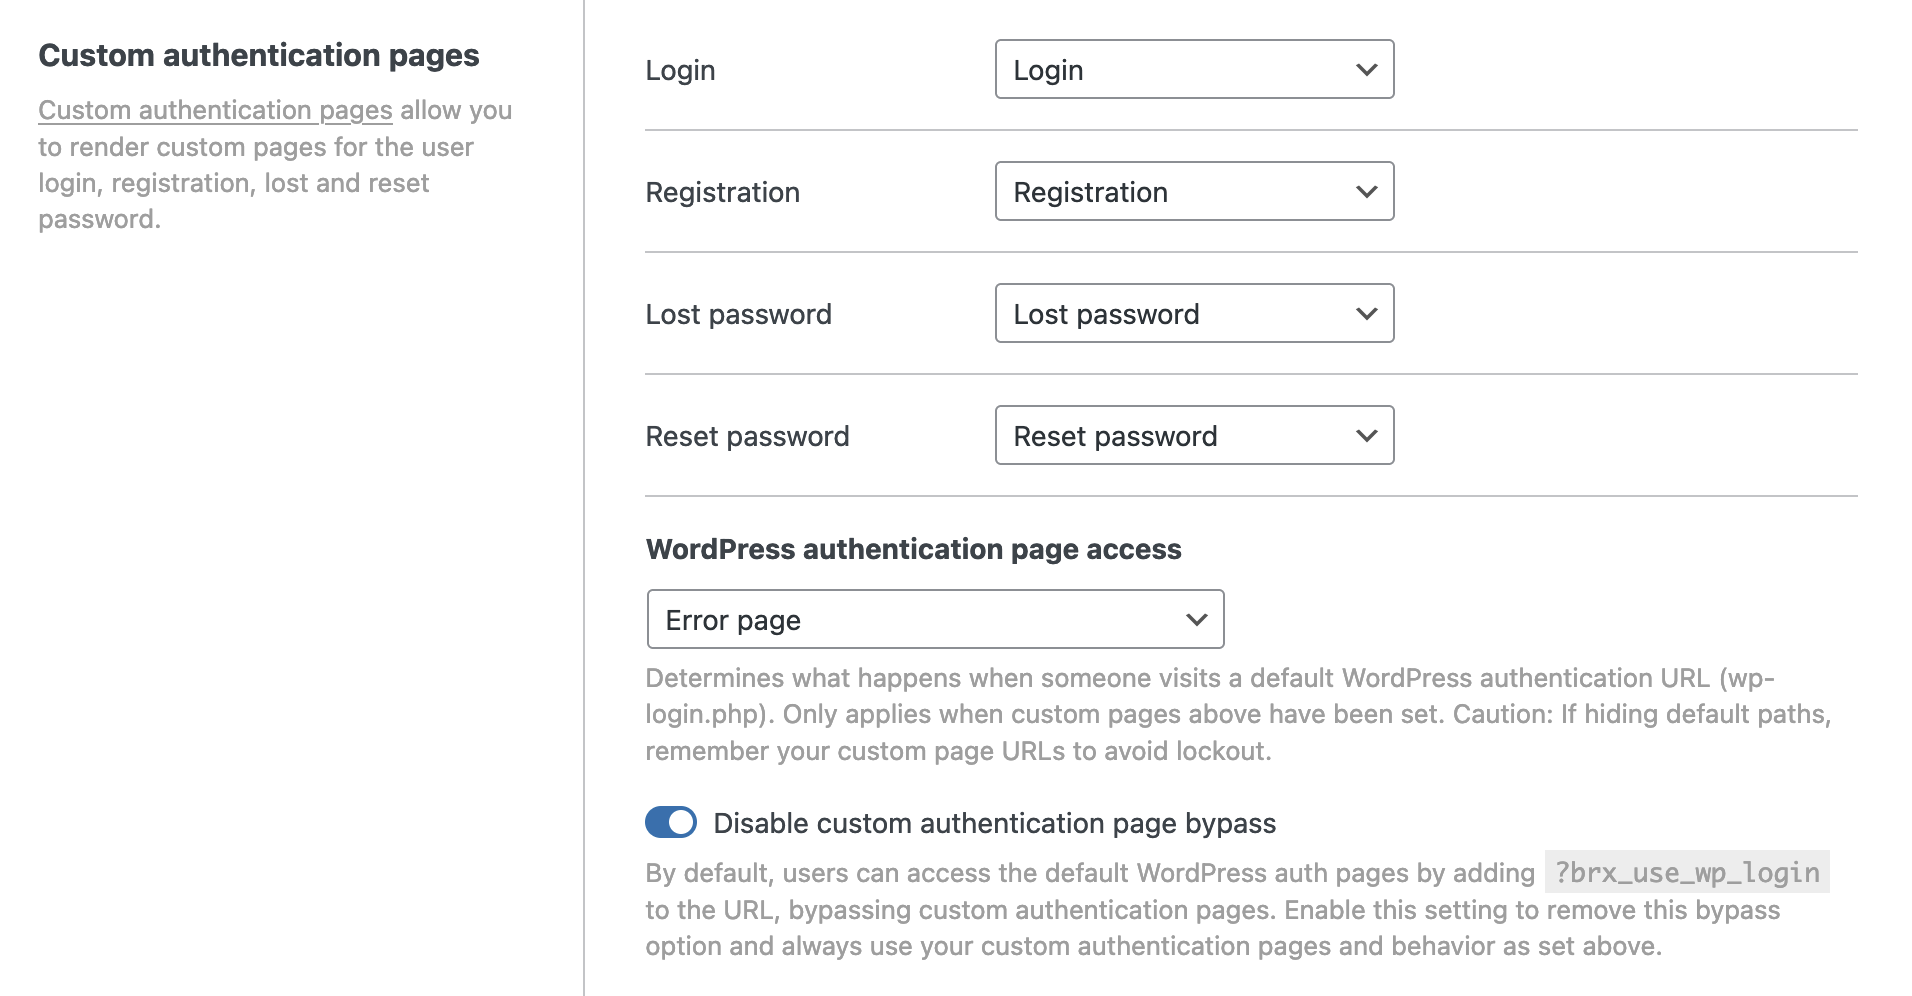Screen dimensions: 1912x996
Task: Open the WordPress authentication page access dropdown
Action: pos(935,619)
